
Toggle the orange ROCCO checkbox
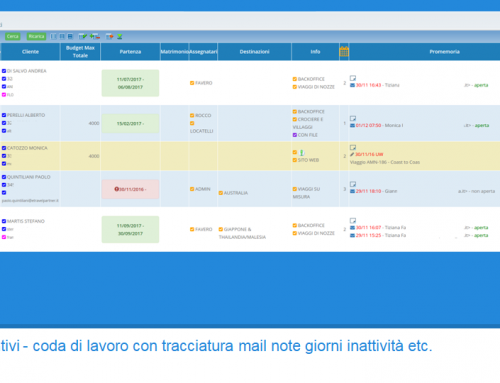coord(192,115)
